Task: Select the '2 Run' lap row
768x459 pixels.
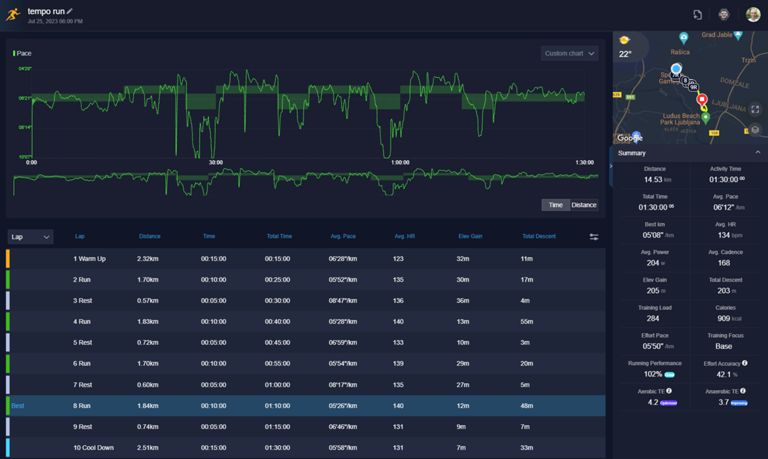Action: (306, 280)
